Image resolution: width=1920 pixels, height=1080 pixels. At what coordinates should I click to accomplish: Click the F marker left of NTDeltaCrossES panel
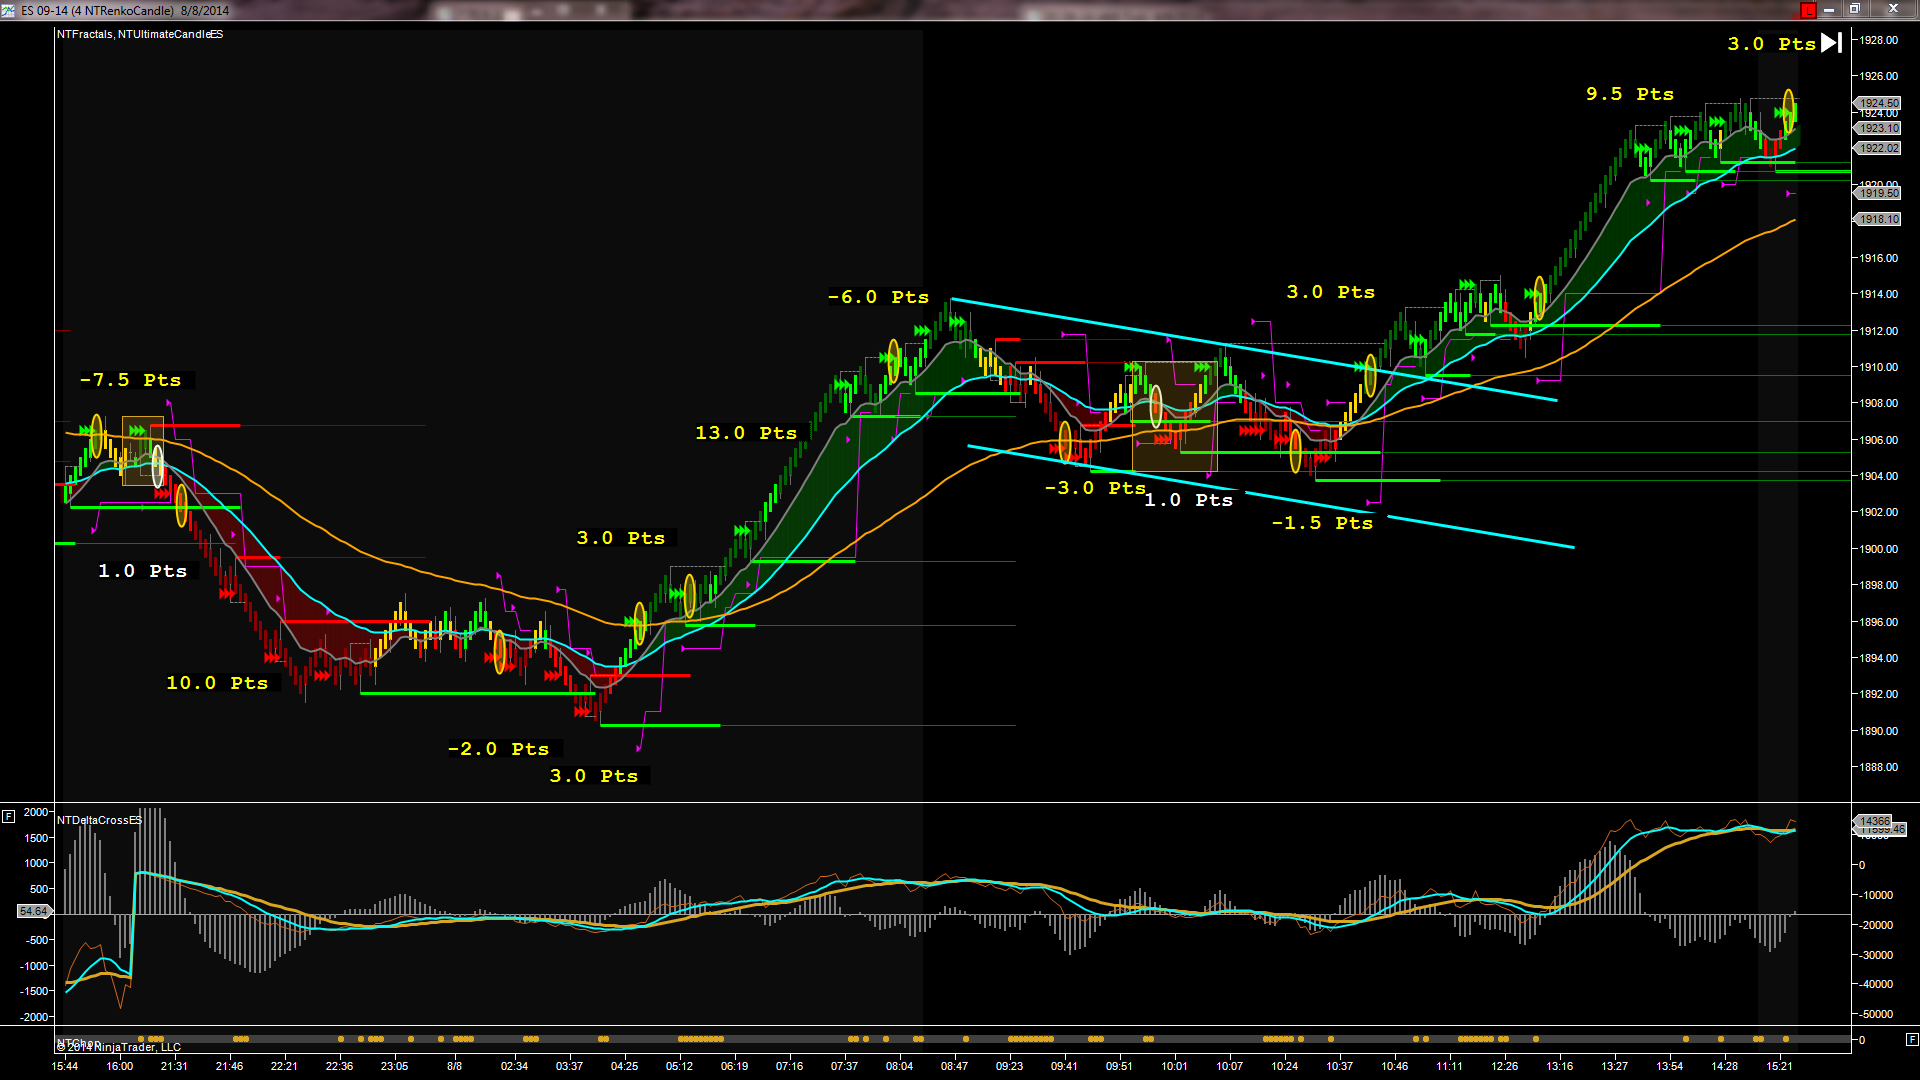(x=9, y=816)
